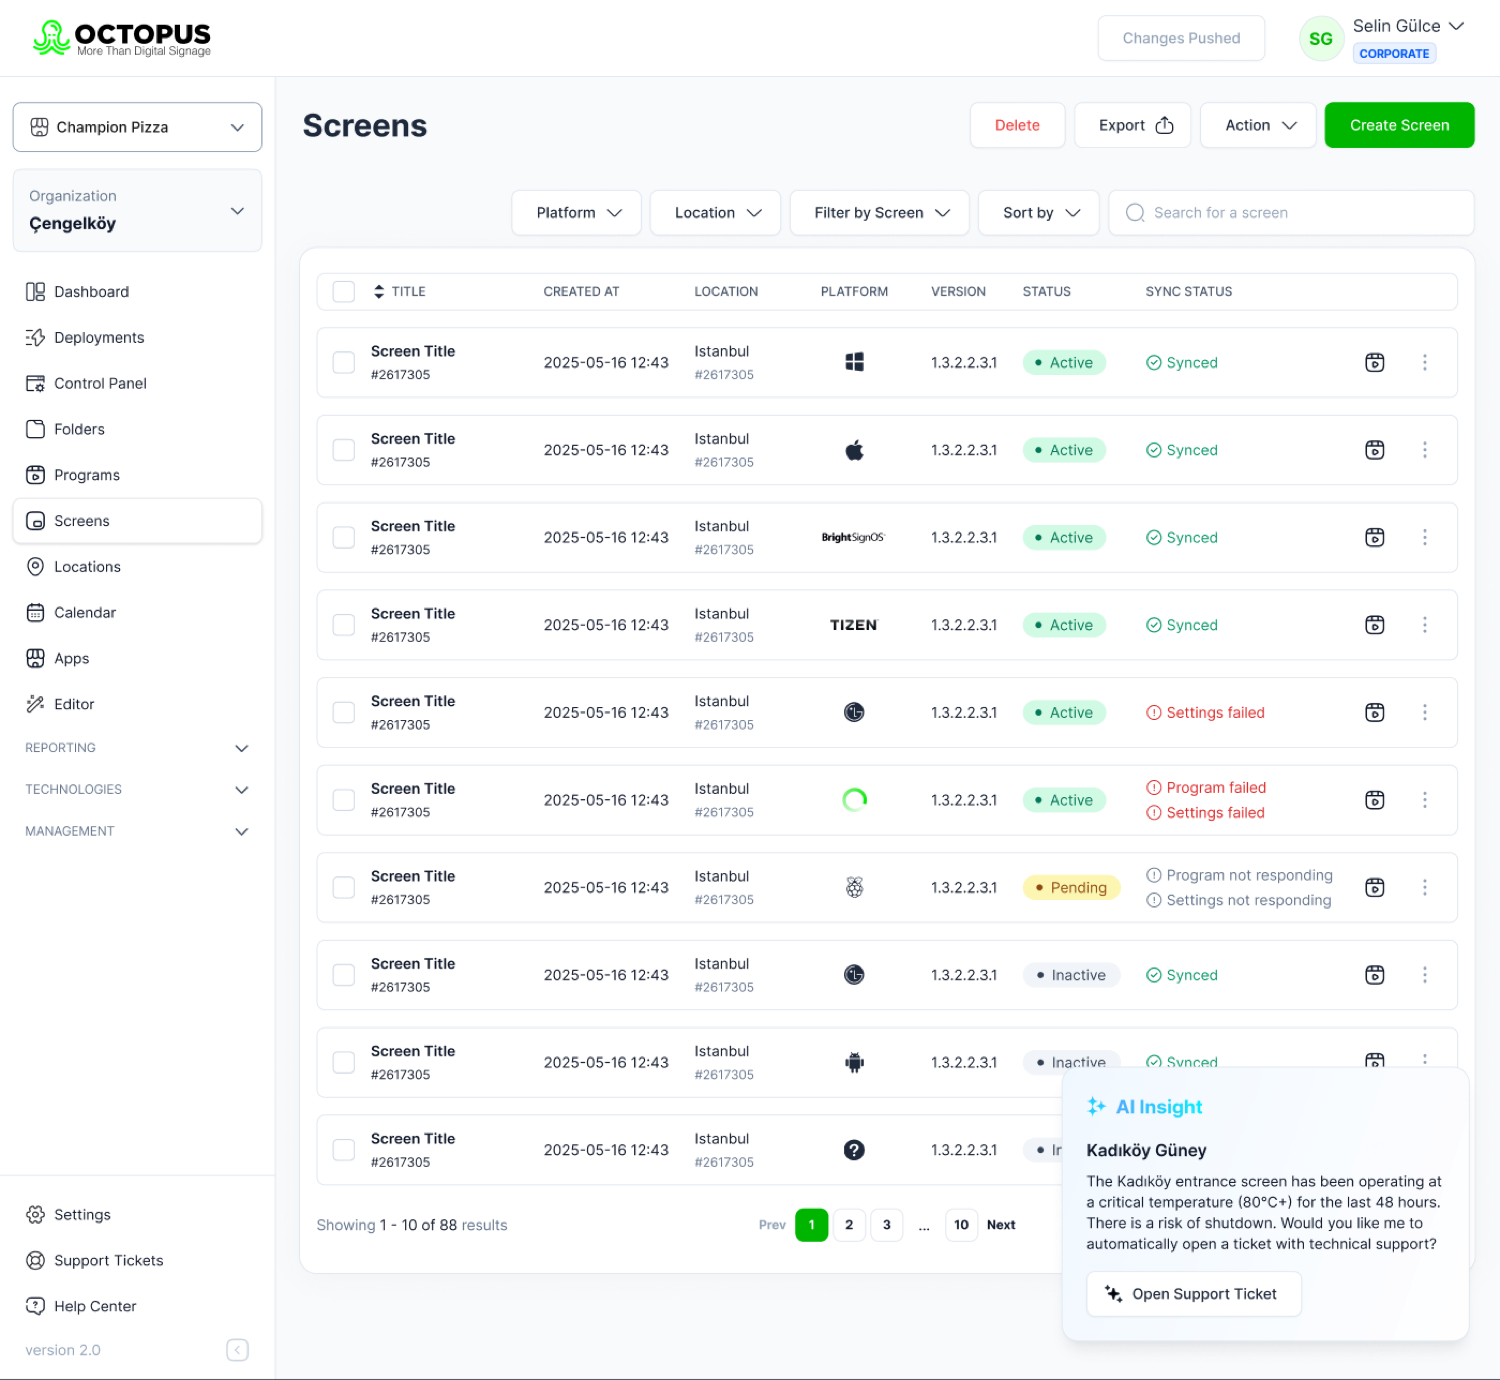Check the box for the Pending status row
The width and height of the screenshot is (1500, 1380).
point(344,887)
